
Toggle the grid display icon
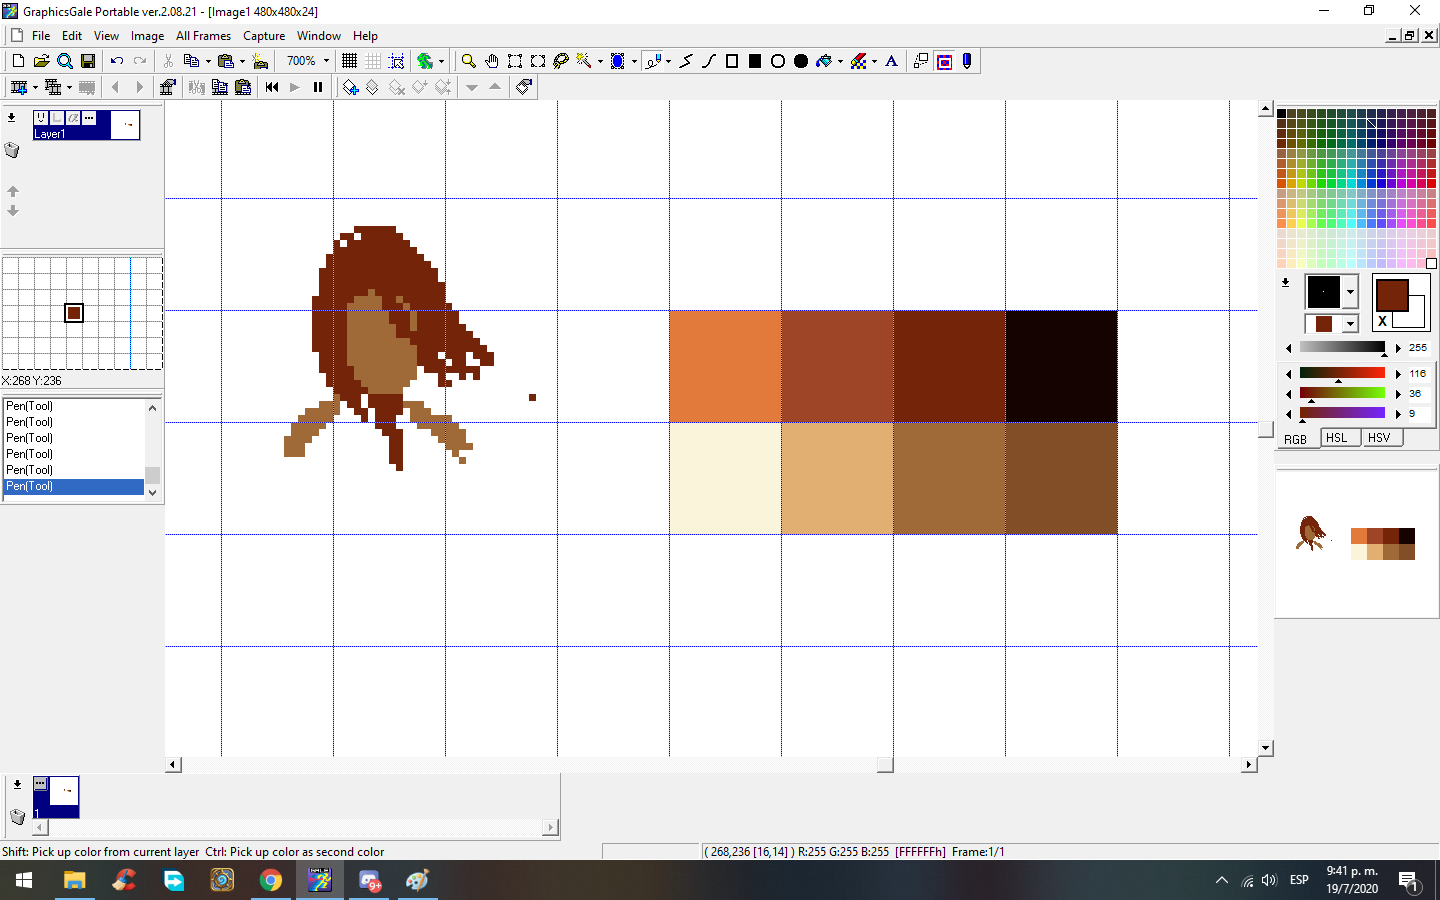click(349, 61)
